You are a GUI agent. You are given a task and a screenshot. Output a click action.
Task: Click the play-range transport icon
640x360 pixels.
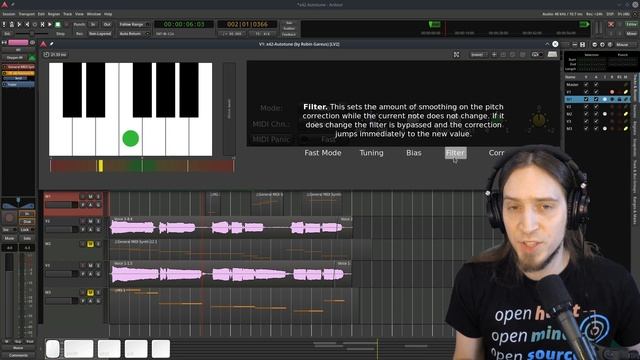42,24
